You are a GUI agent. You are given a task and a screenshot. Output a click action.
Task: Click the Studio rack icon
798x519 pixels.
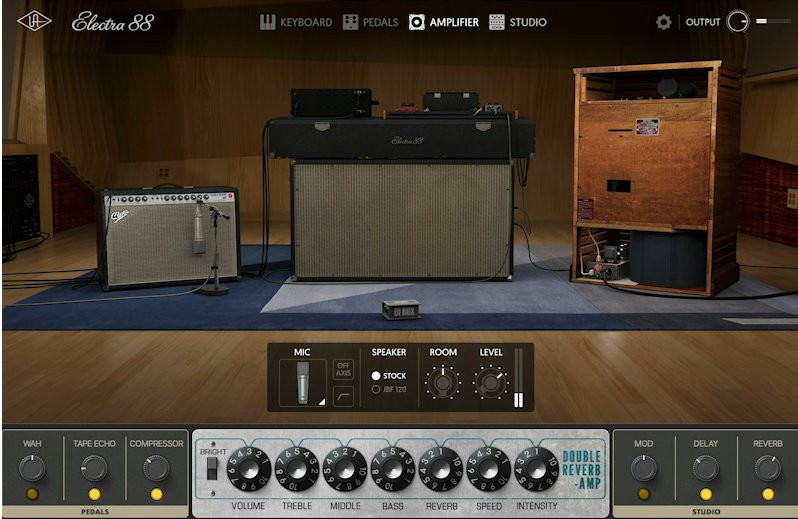tap(497, 22)
